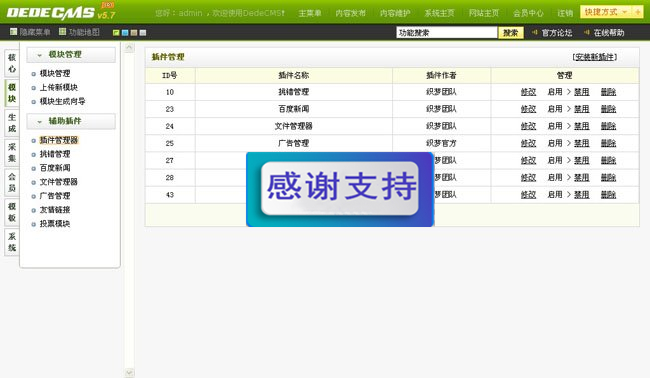
Task: Open 内容维护 in the top navigation
Action: [395, 13]
